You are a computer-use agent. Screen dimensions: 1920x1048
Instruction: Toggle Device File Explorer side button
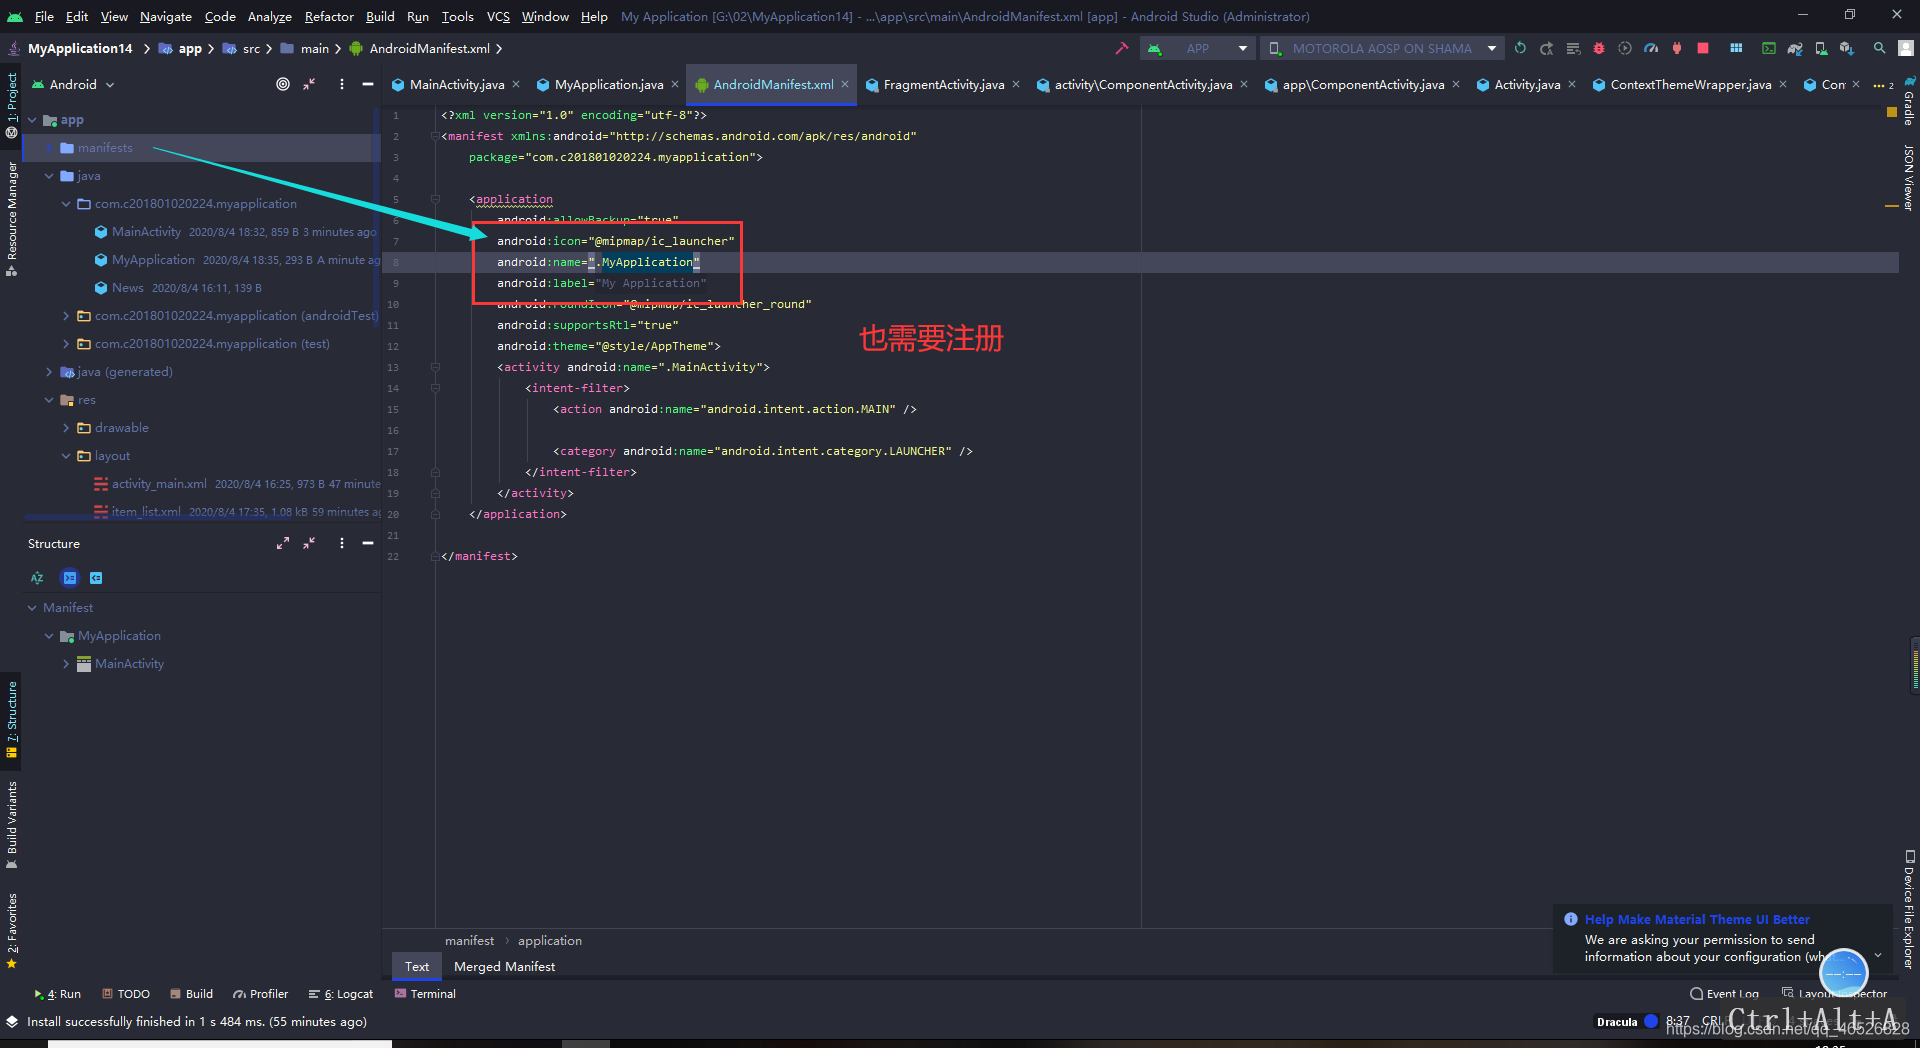(1909, 909)
